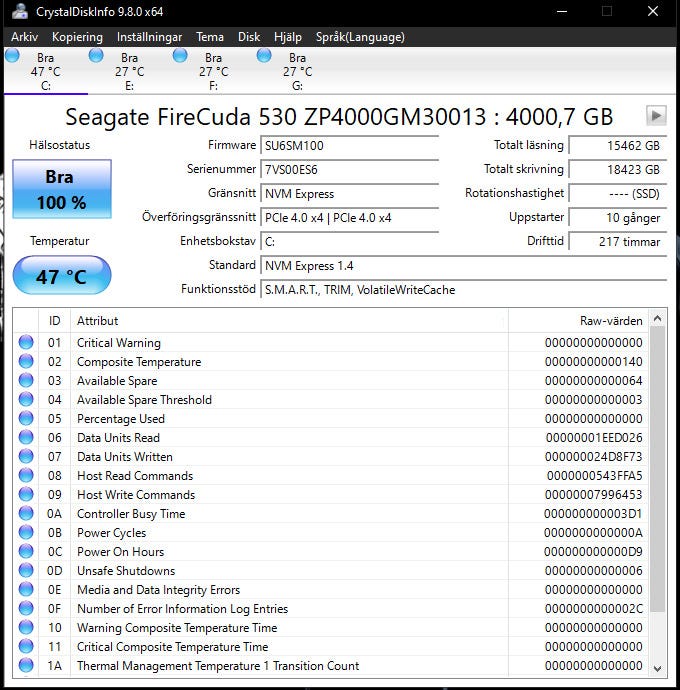
Task: Click status icon of Media and Data Integrity Errors row
Action: coord(26,589)
